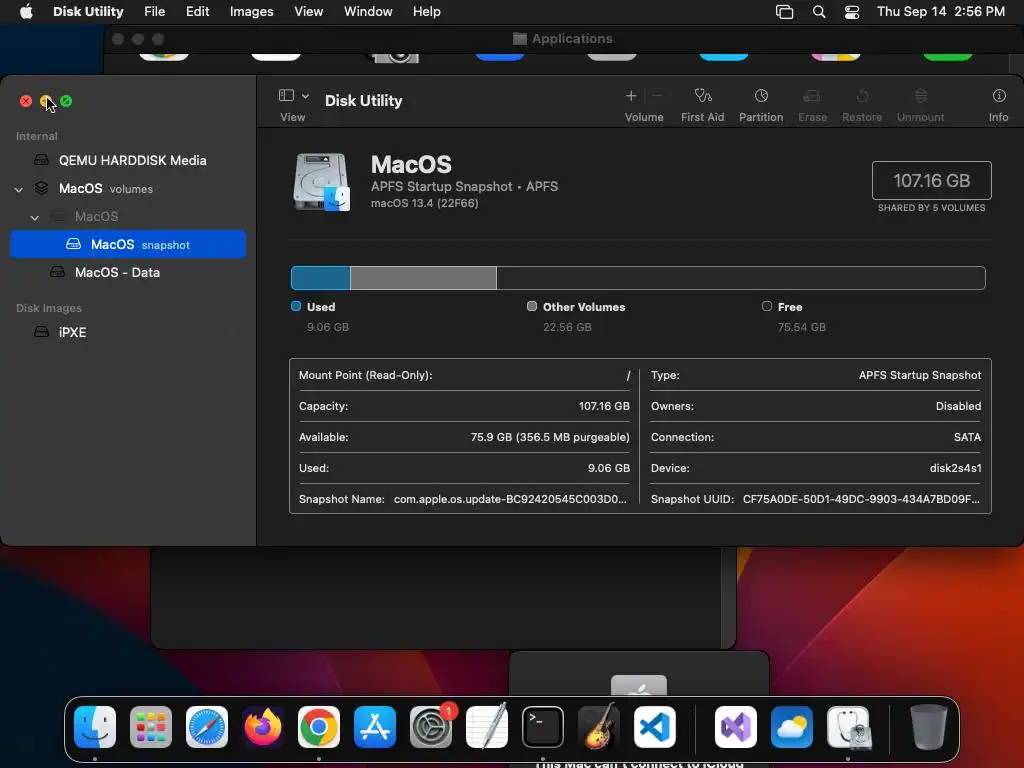Click the Erase toolbar icon
The height and width of the screenshot is (768, 1024).
[x=812, y=96]
